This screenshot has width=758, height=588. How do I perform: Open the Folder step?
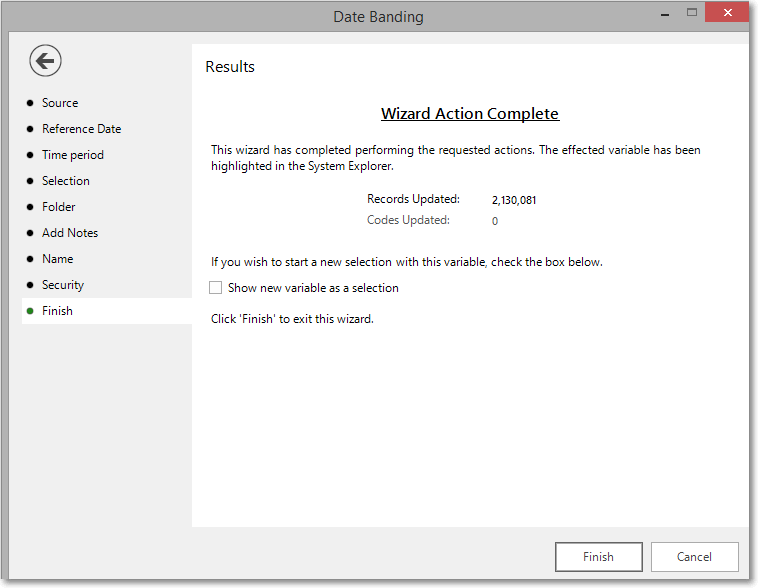58,207
